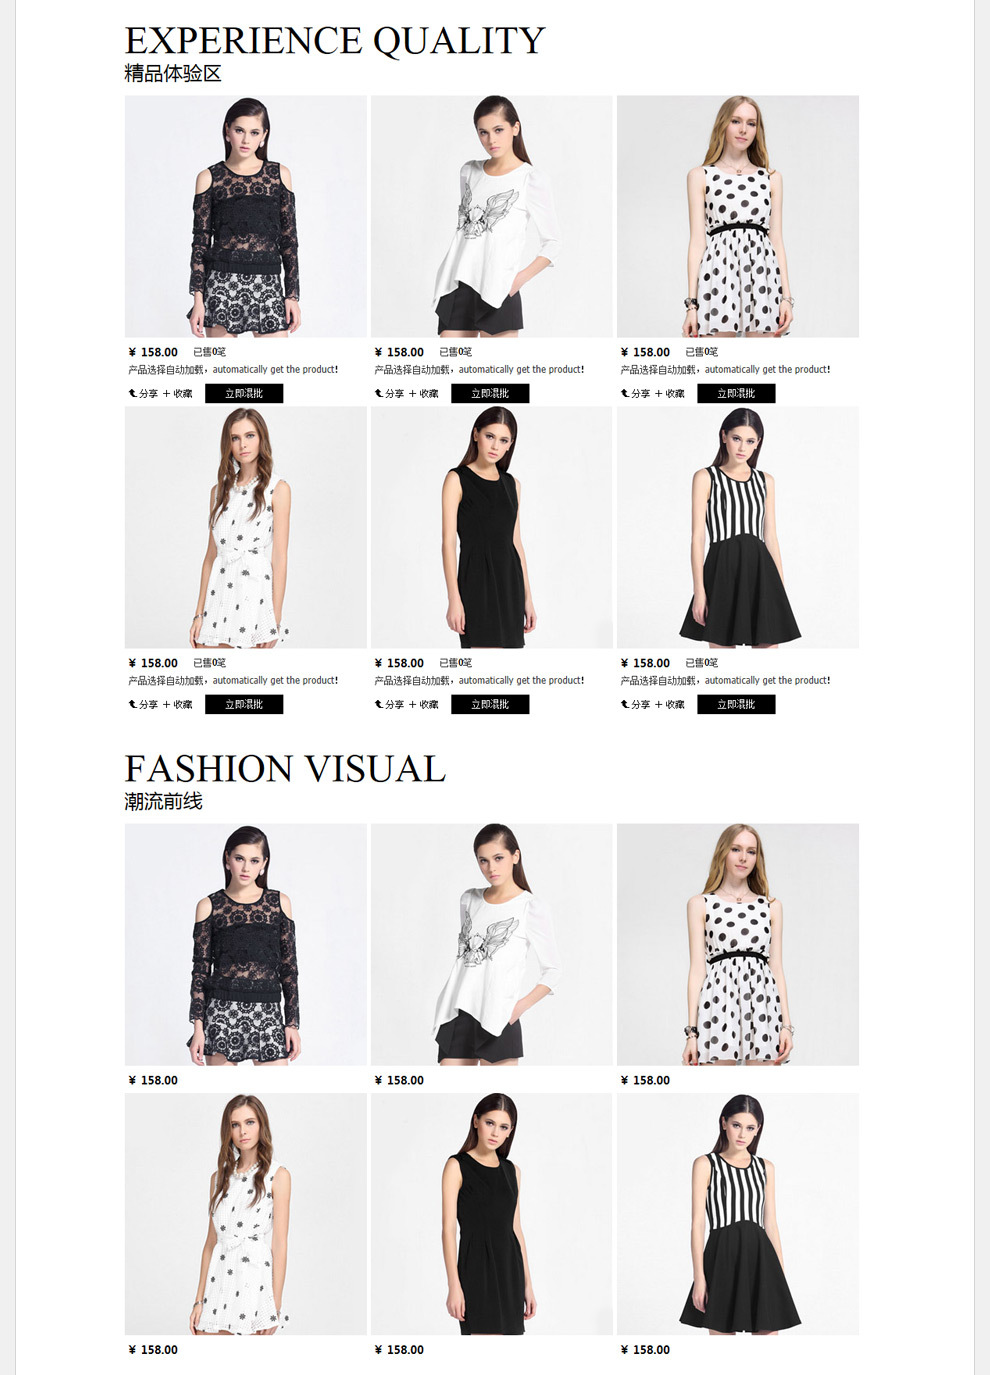
Task: Click plus 收藏 under black lace top
Action: pos(178,394)
